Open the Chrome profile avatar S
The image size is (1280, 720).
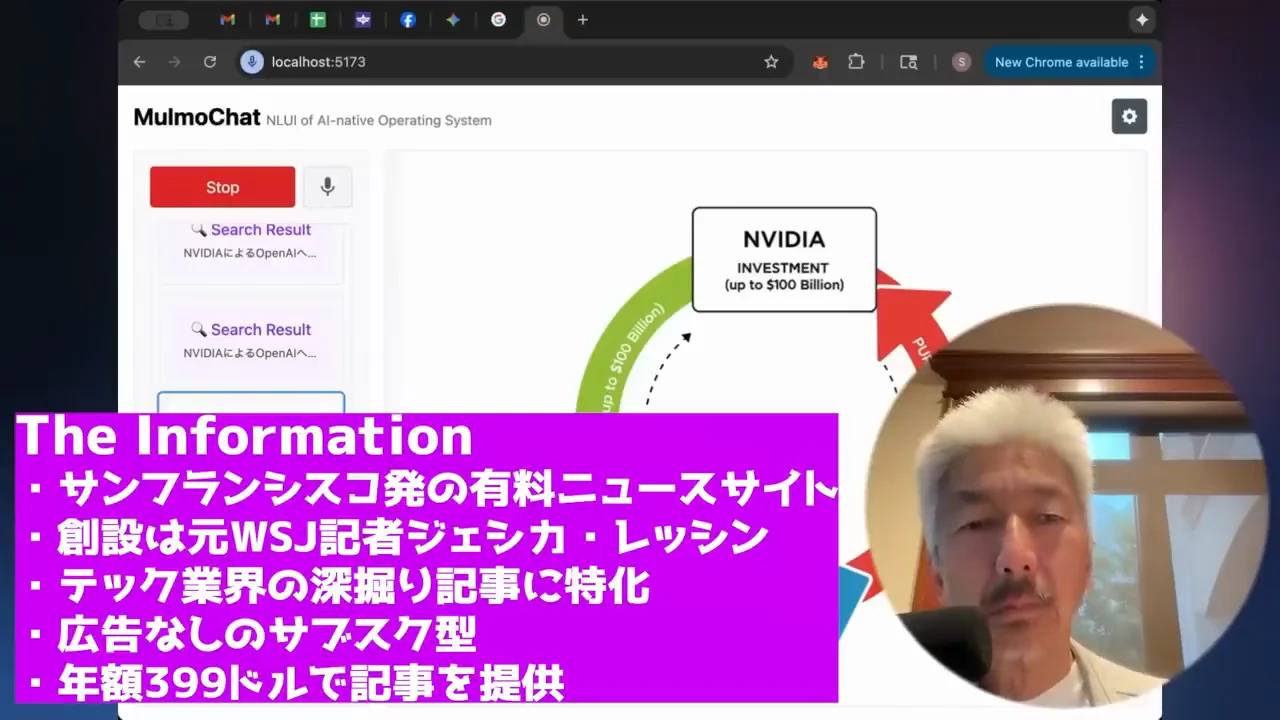(x=961, y=62)
